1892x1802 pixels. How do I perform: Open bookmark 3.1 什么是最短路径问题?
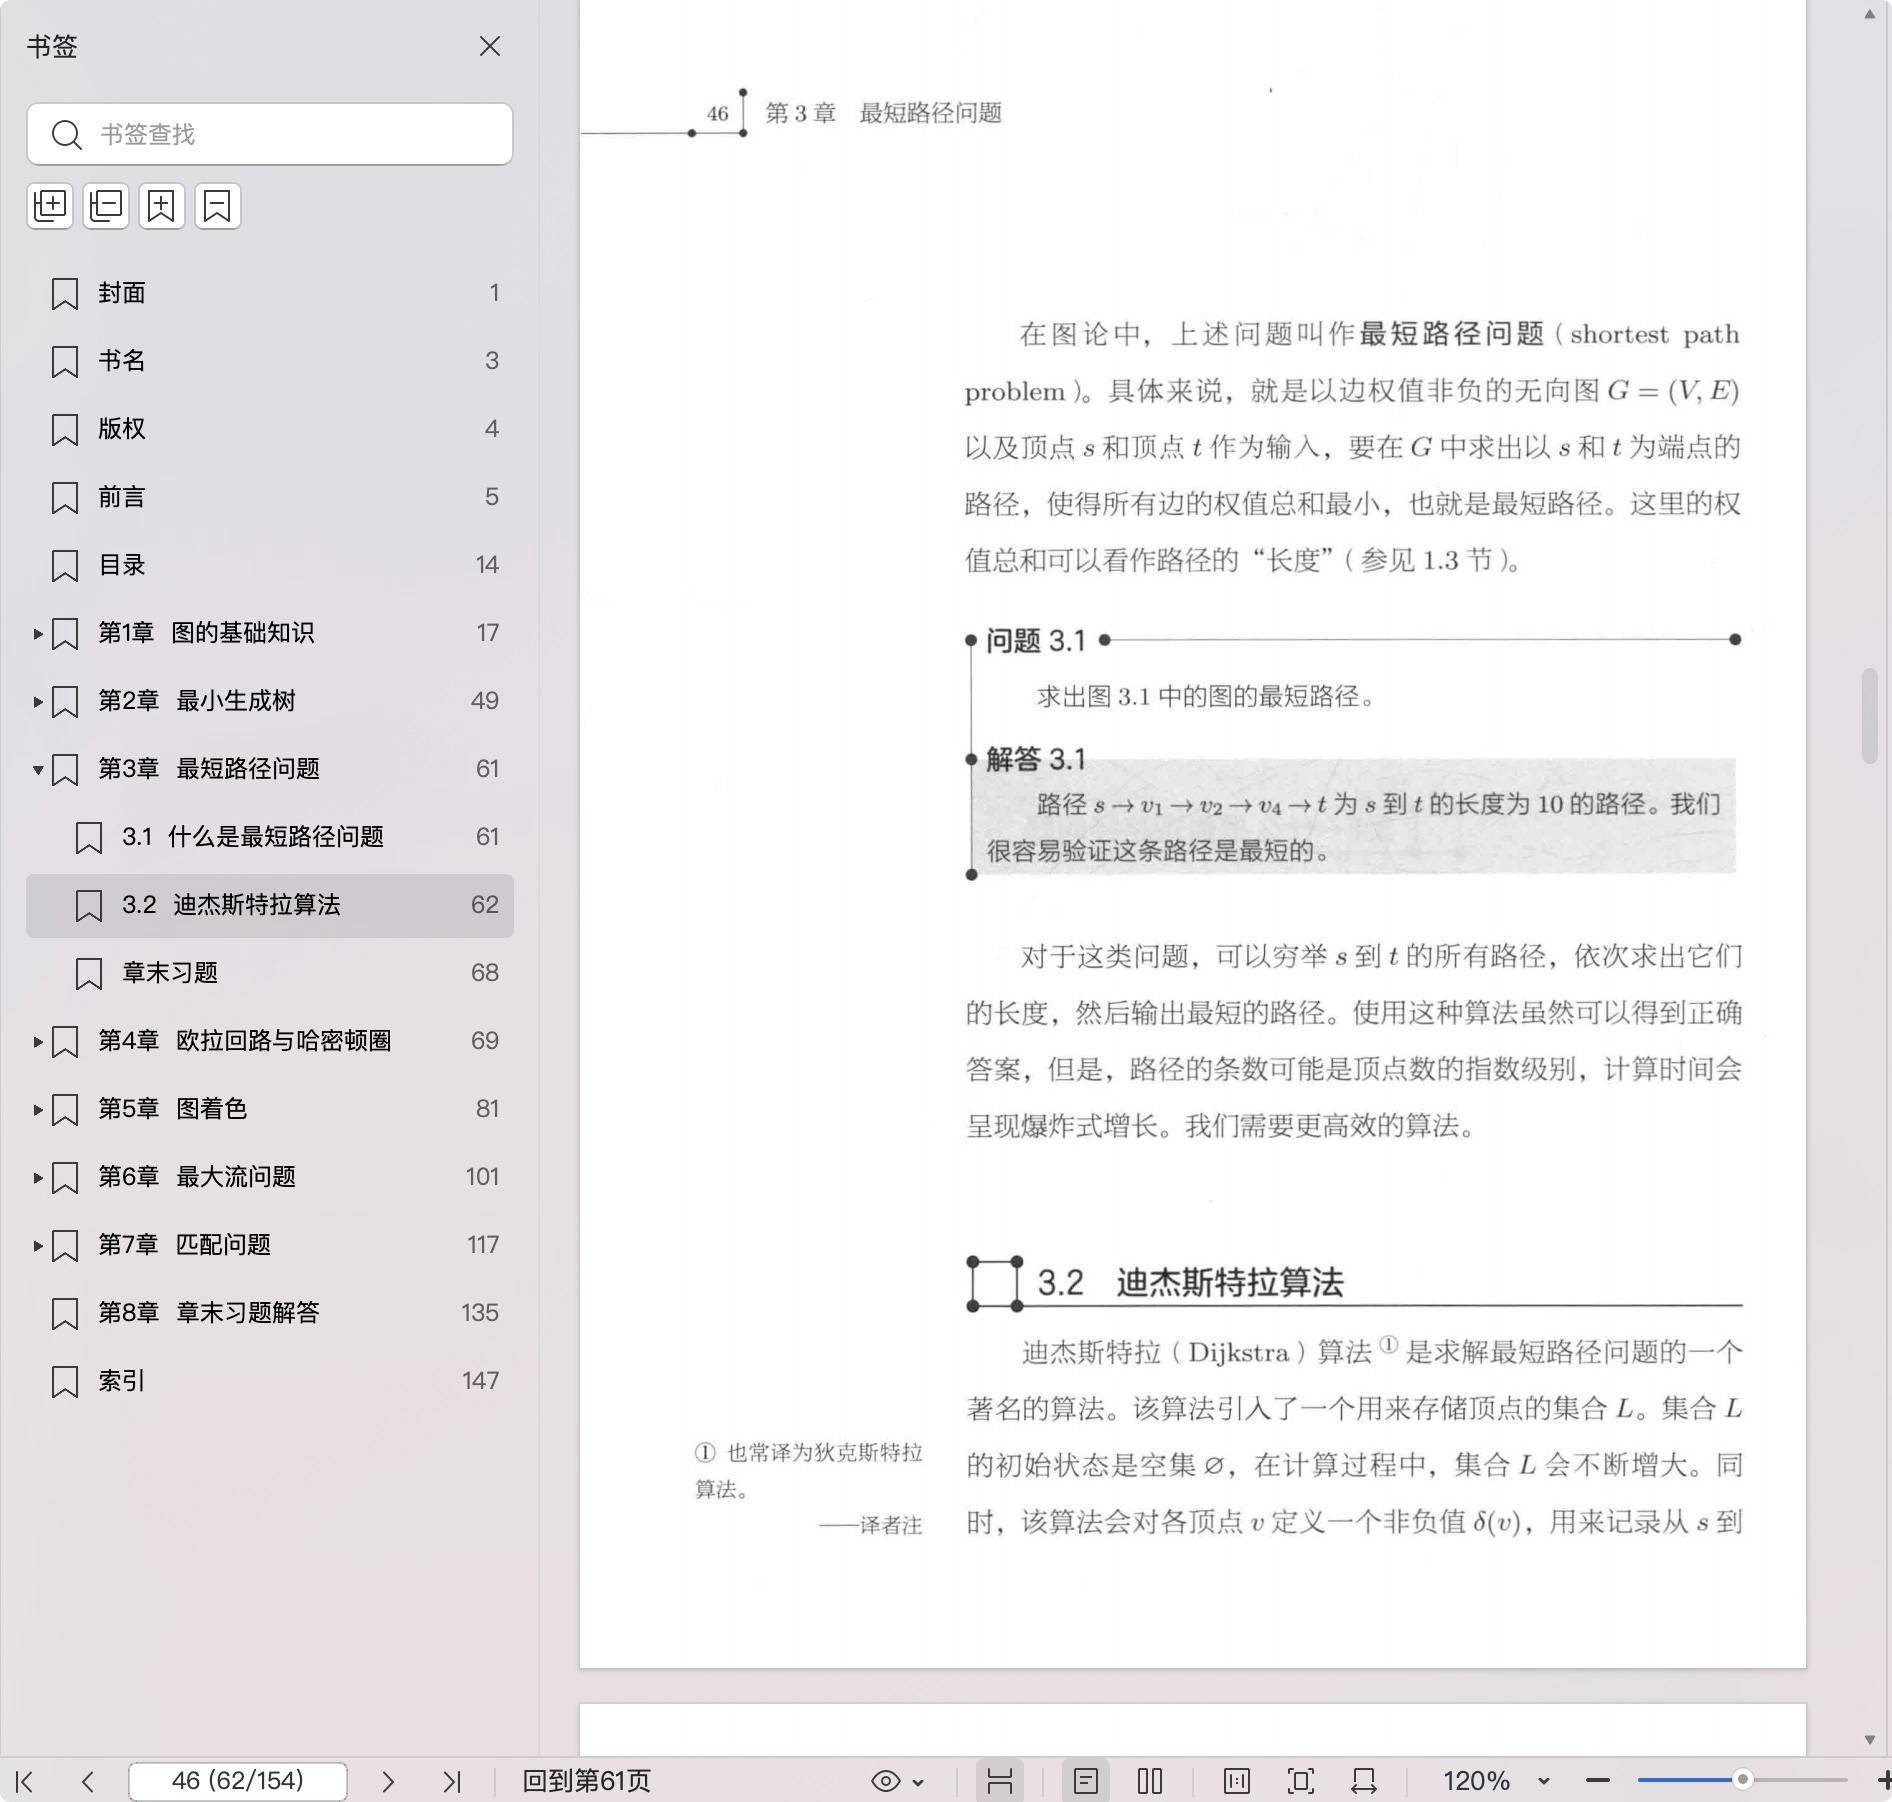[x=252, y=837]
